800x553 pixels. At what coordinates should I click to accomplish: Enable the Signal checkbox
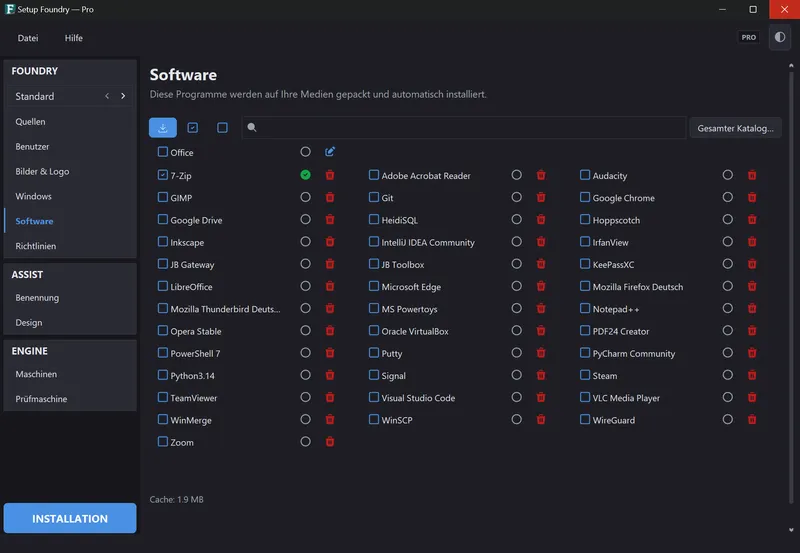(373, 375)
